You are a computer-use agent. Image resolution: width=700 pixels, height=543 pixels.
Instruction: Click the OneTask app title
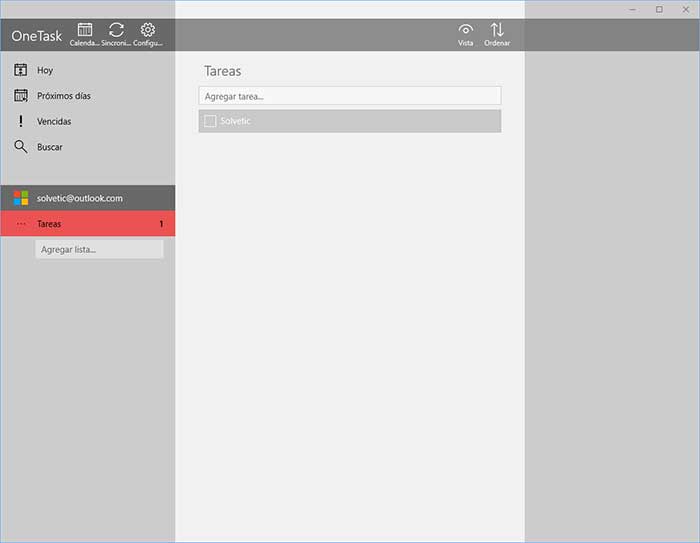point(37,36)
